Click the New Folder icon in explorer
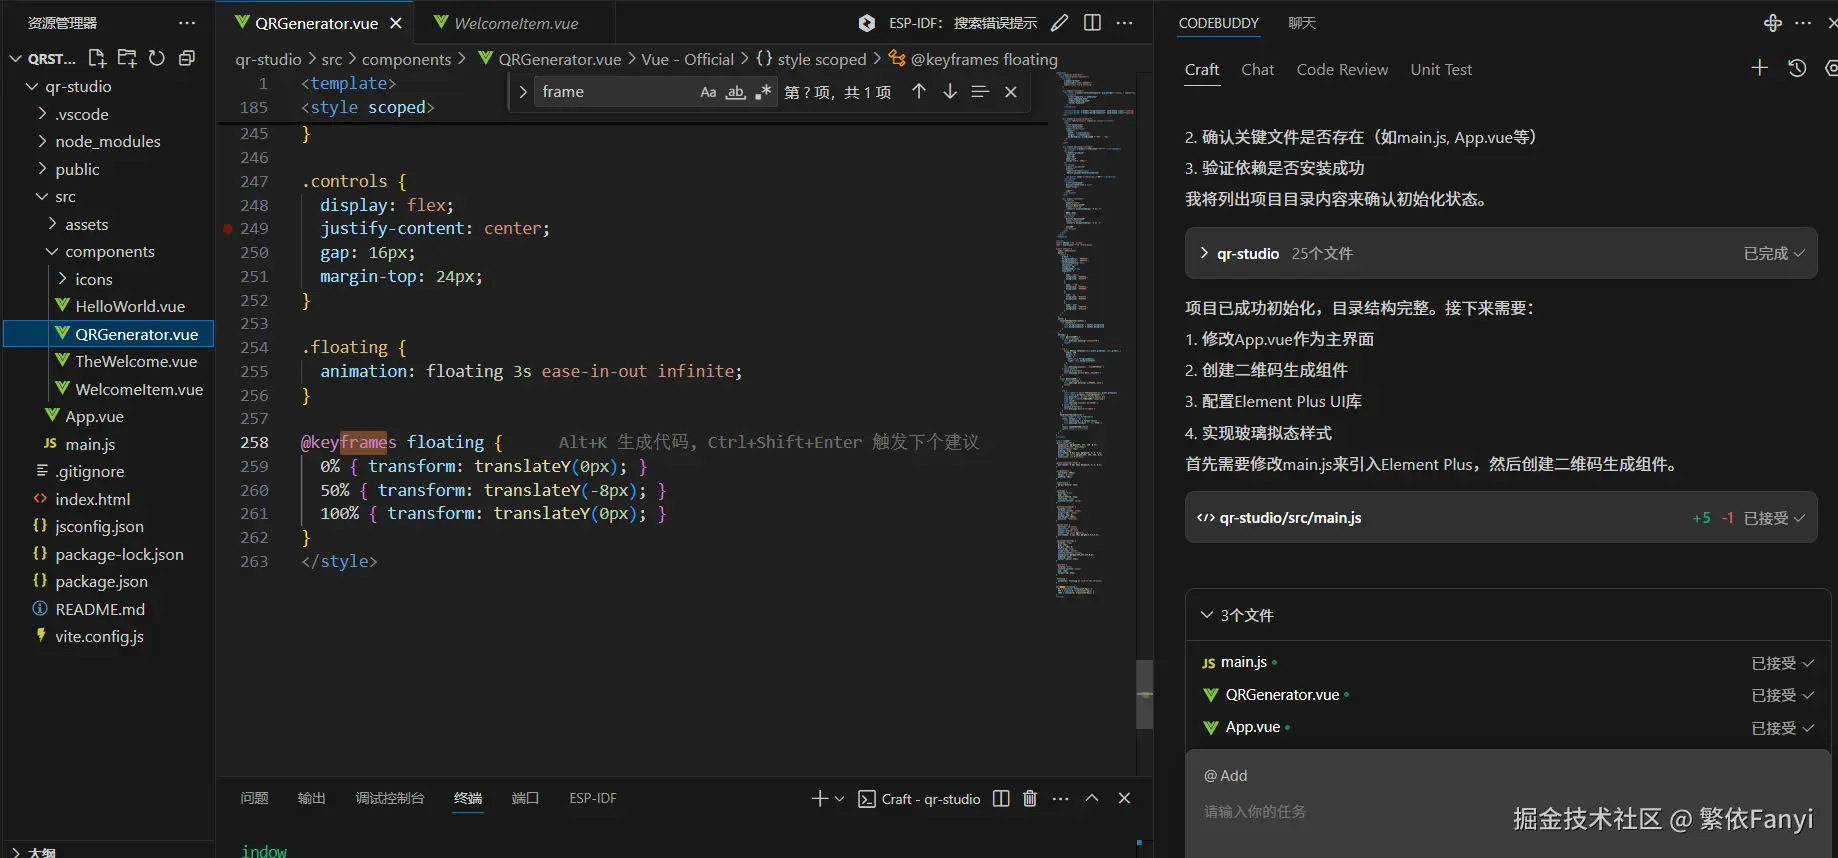Screen dimensions: 1838x858 [127, 58]
